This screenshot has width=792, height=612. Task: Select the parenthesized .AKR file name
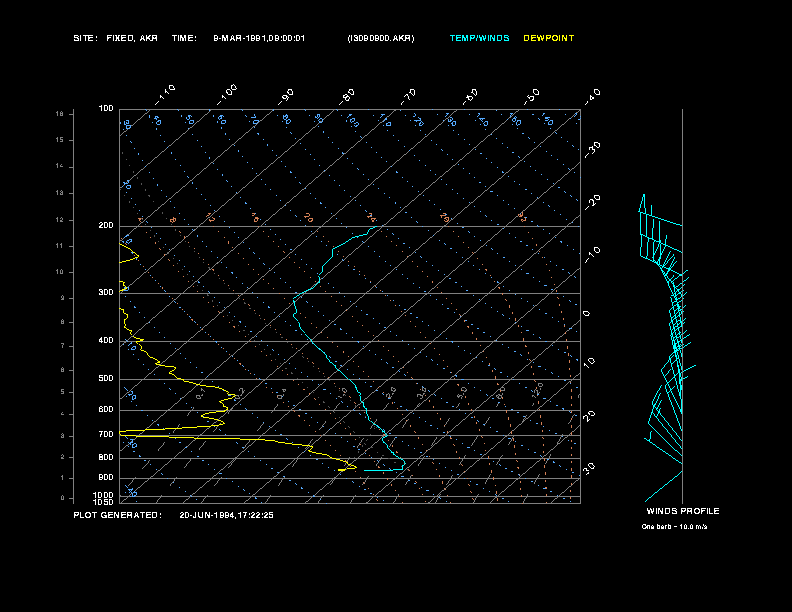(x=381, y=38)
